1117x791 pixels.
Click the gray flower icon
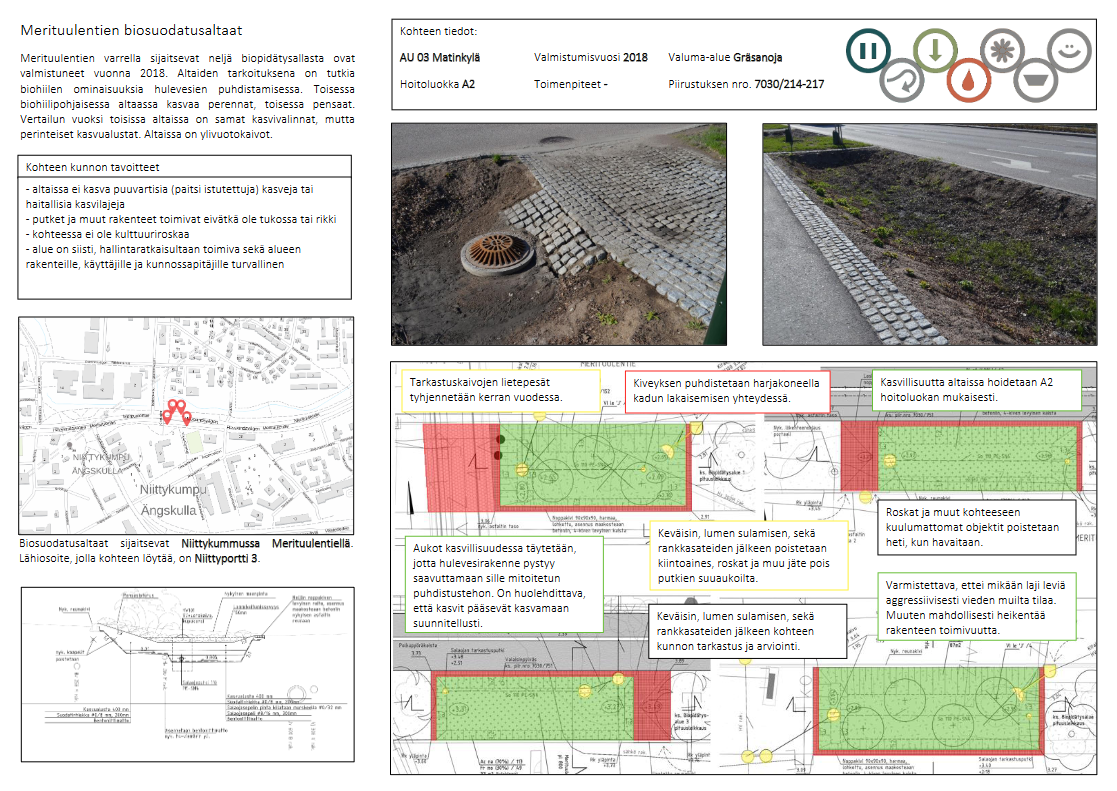(1000, 51)
